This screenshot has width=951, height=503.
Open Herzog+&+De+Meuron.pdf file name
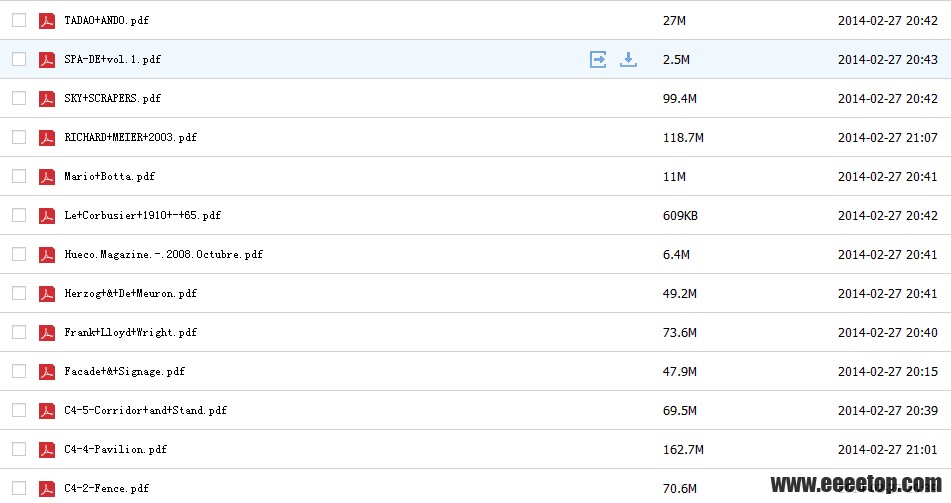click(x=130, y=293)
